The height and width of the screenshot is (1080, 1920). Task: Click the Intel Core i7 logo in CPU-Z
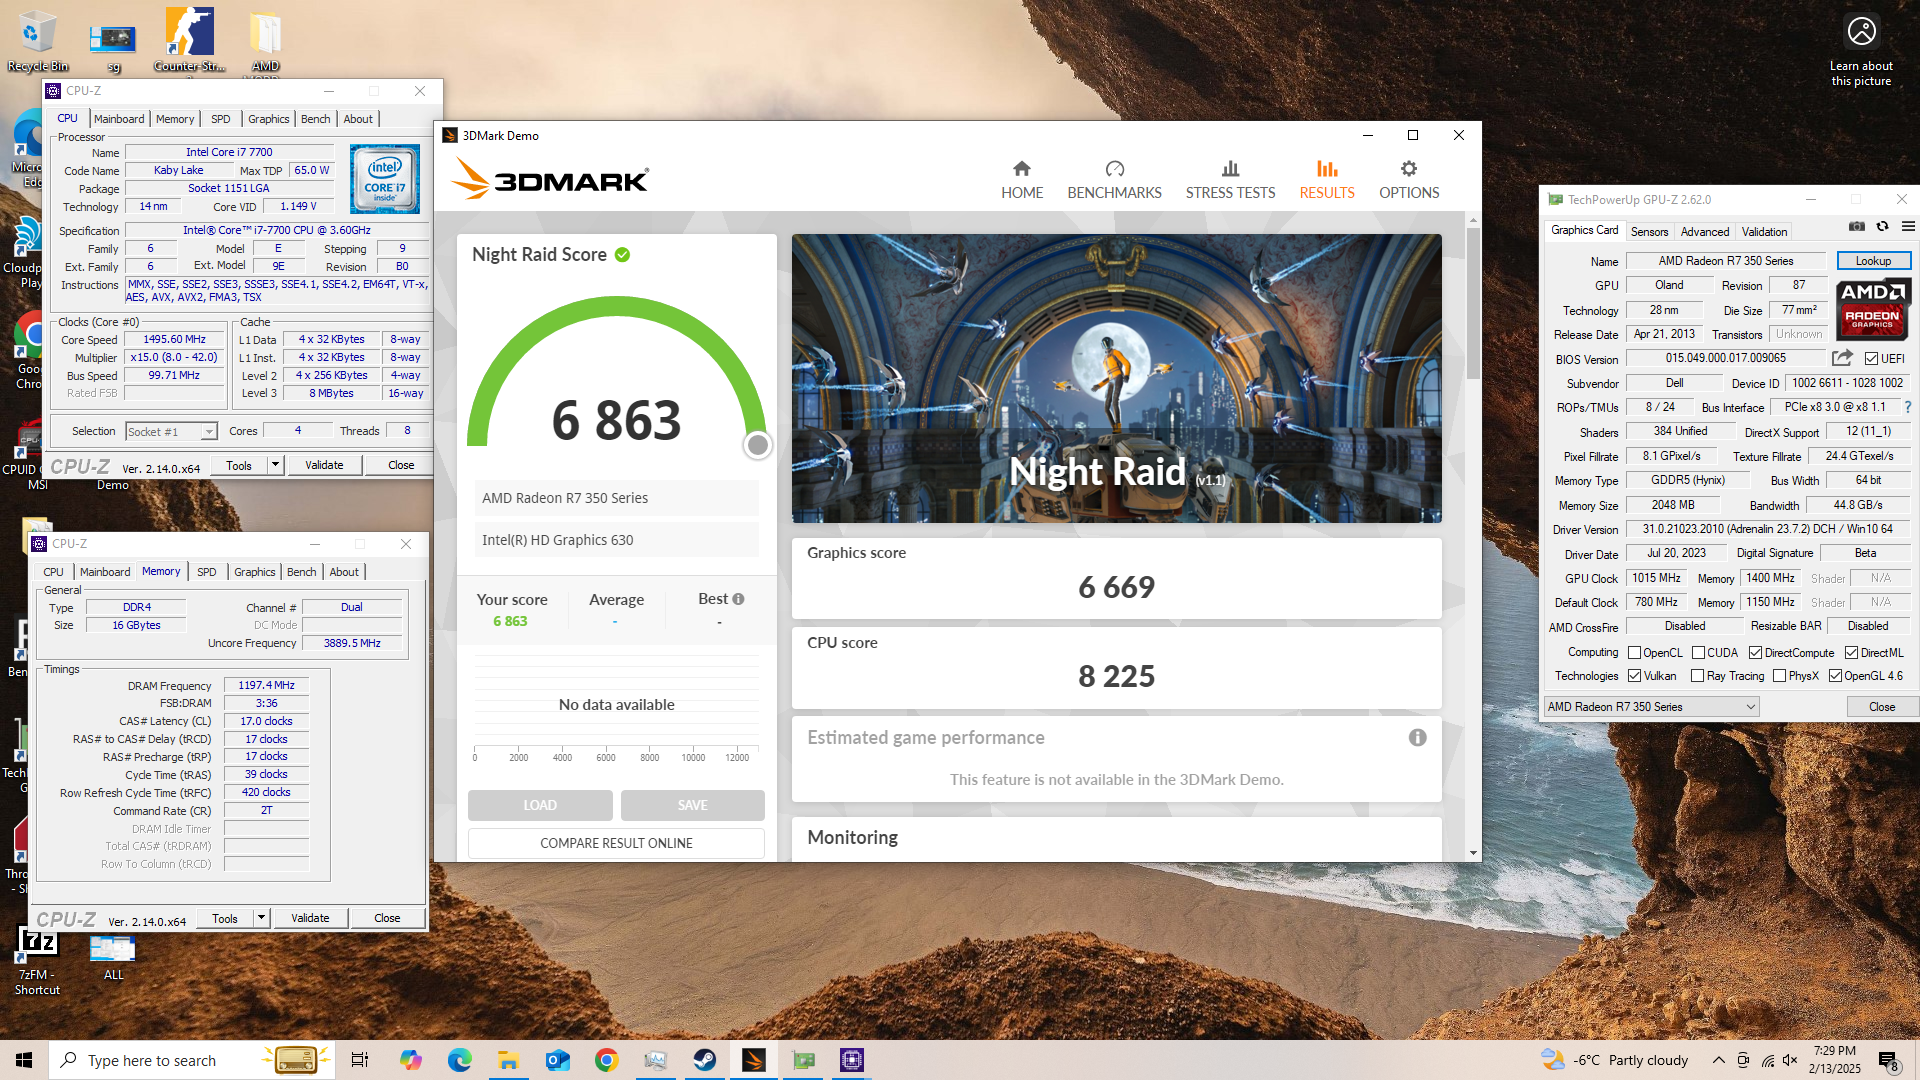[x=385, y=179]
